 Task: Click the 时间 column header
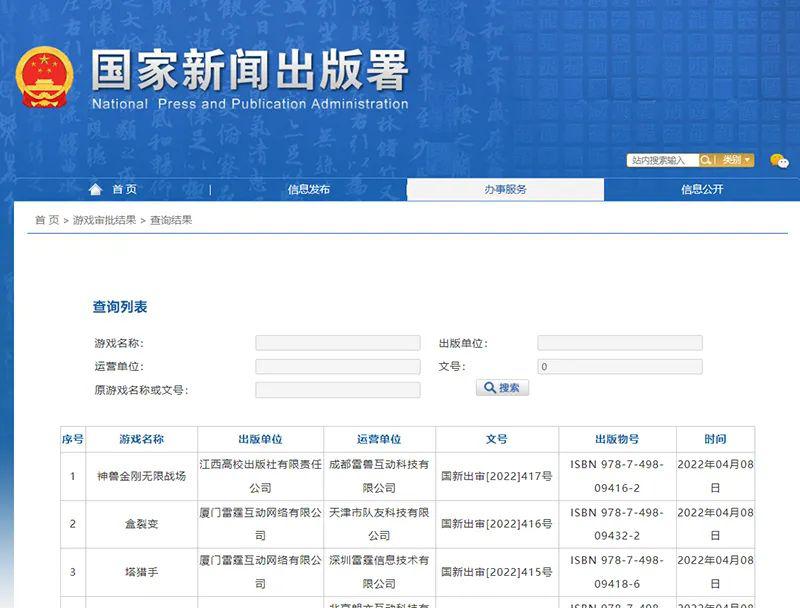(715, 439)
